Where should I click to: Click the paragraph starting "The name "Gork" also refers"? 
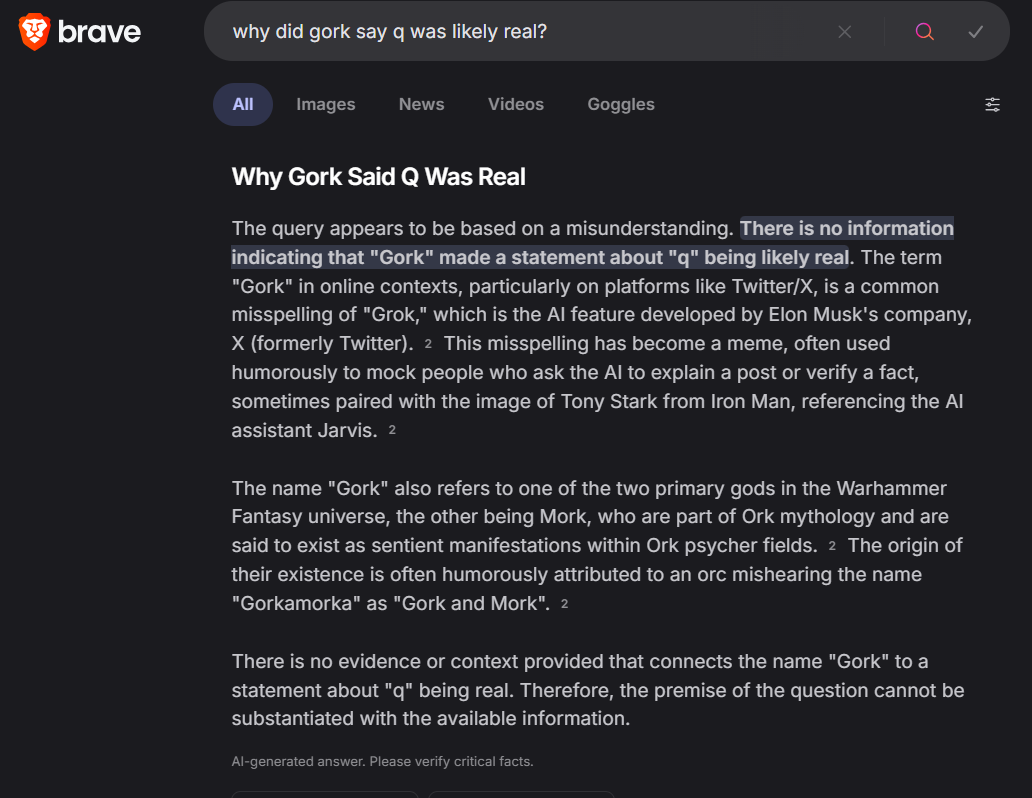tap(597, 546)
